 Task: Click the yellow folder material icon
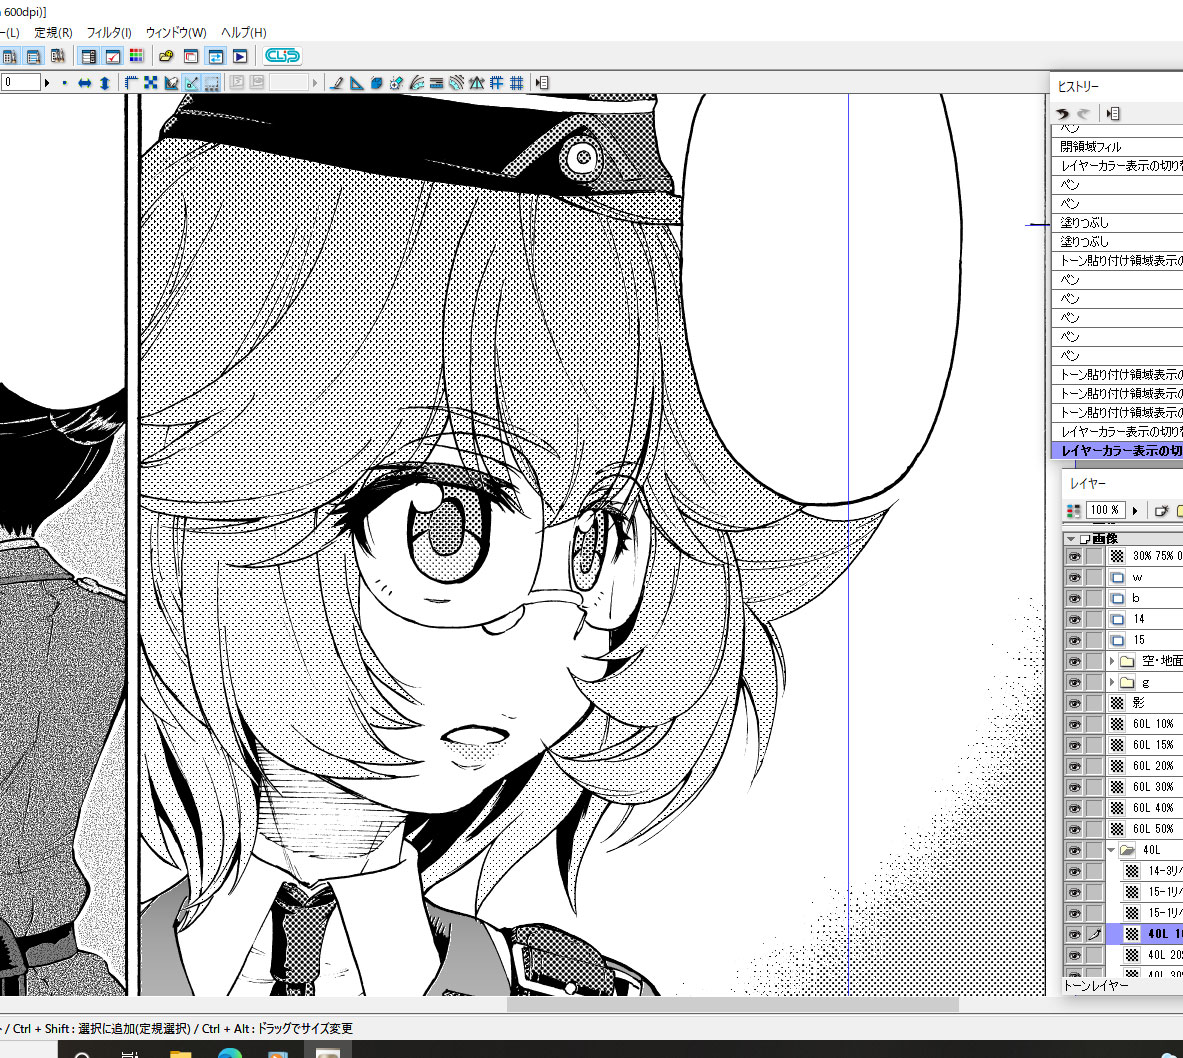[x=166, y=56]
